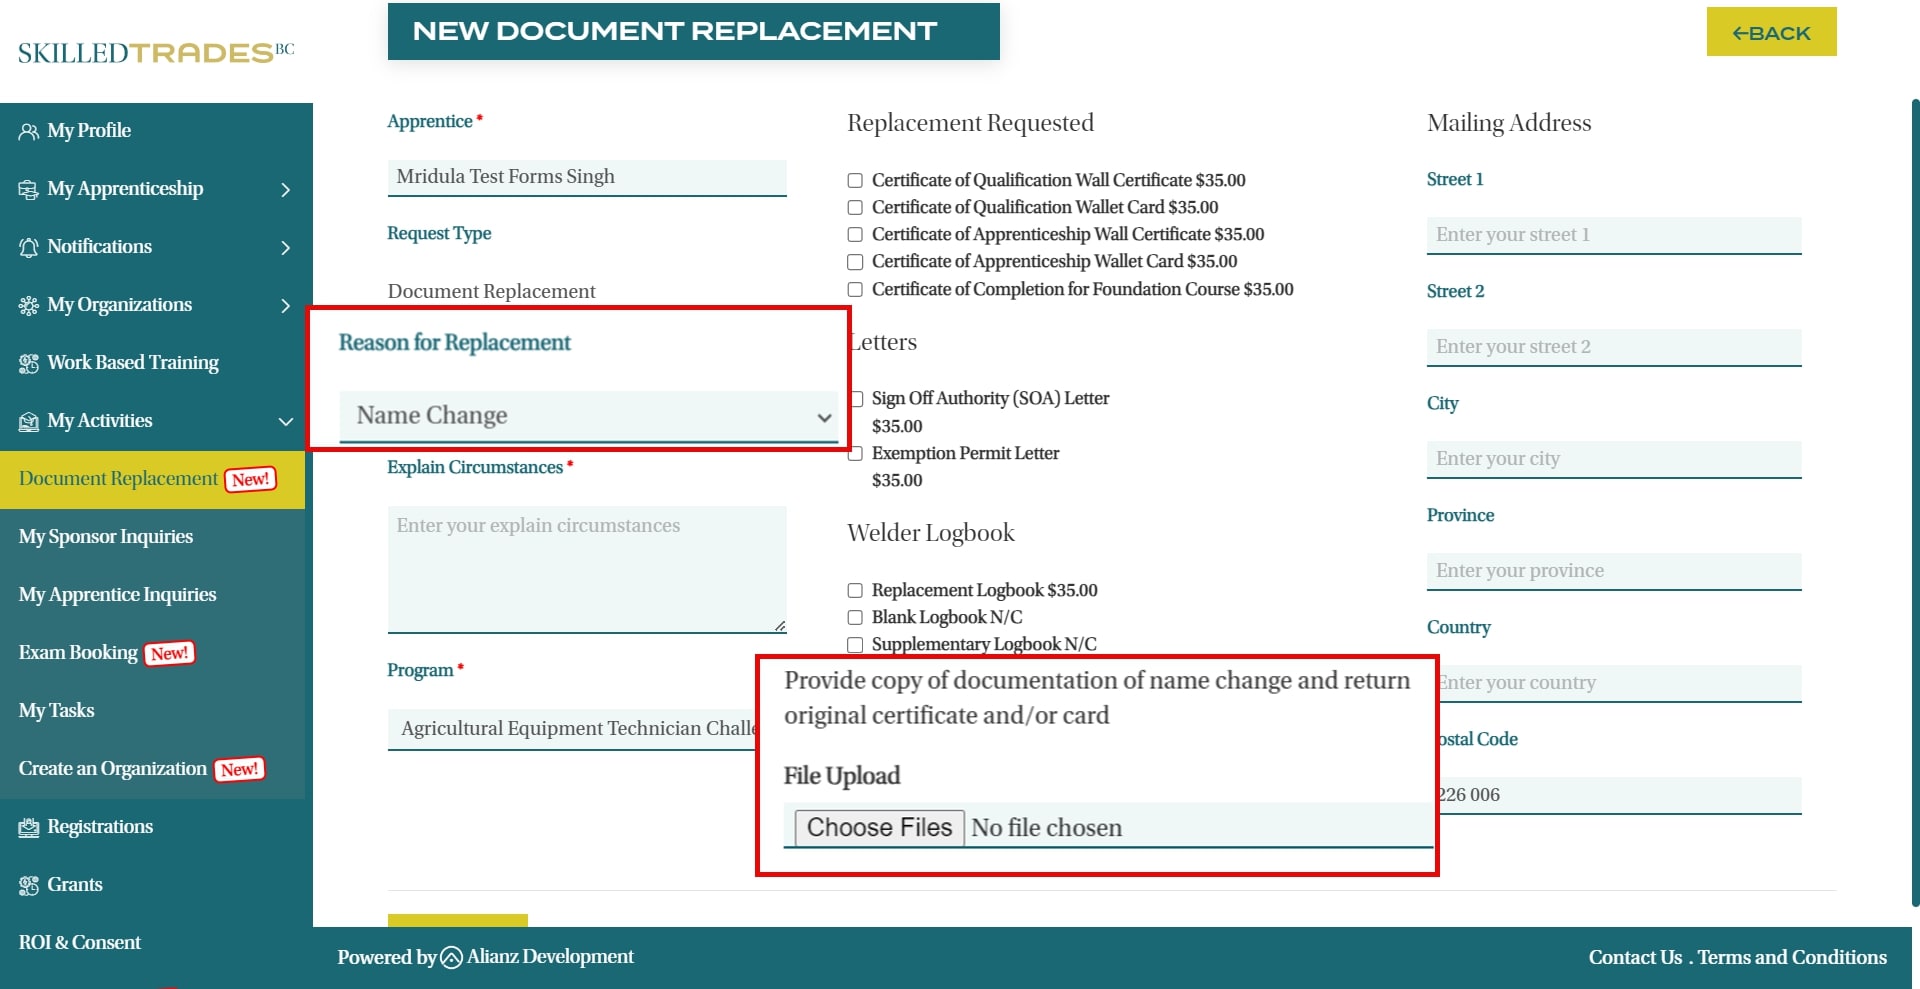Open the Reason for Replacement dropdown

tap(588, 416)
